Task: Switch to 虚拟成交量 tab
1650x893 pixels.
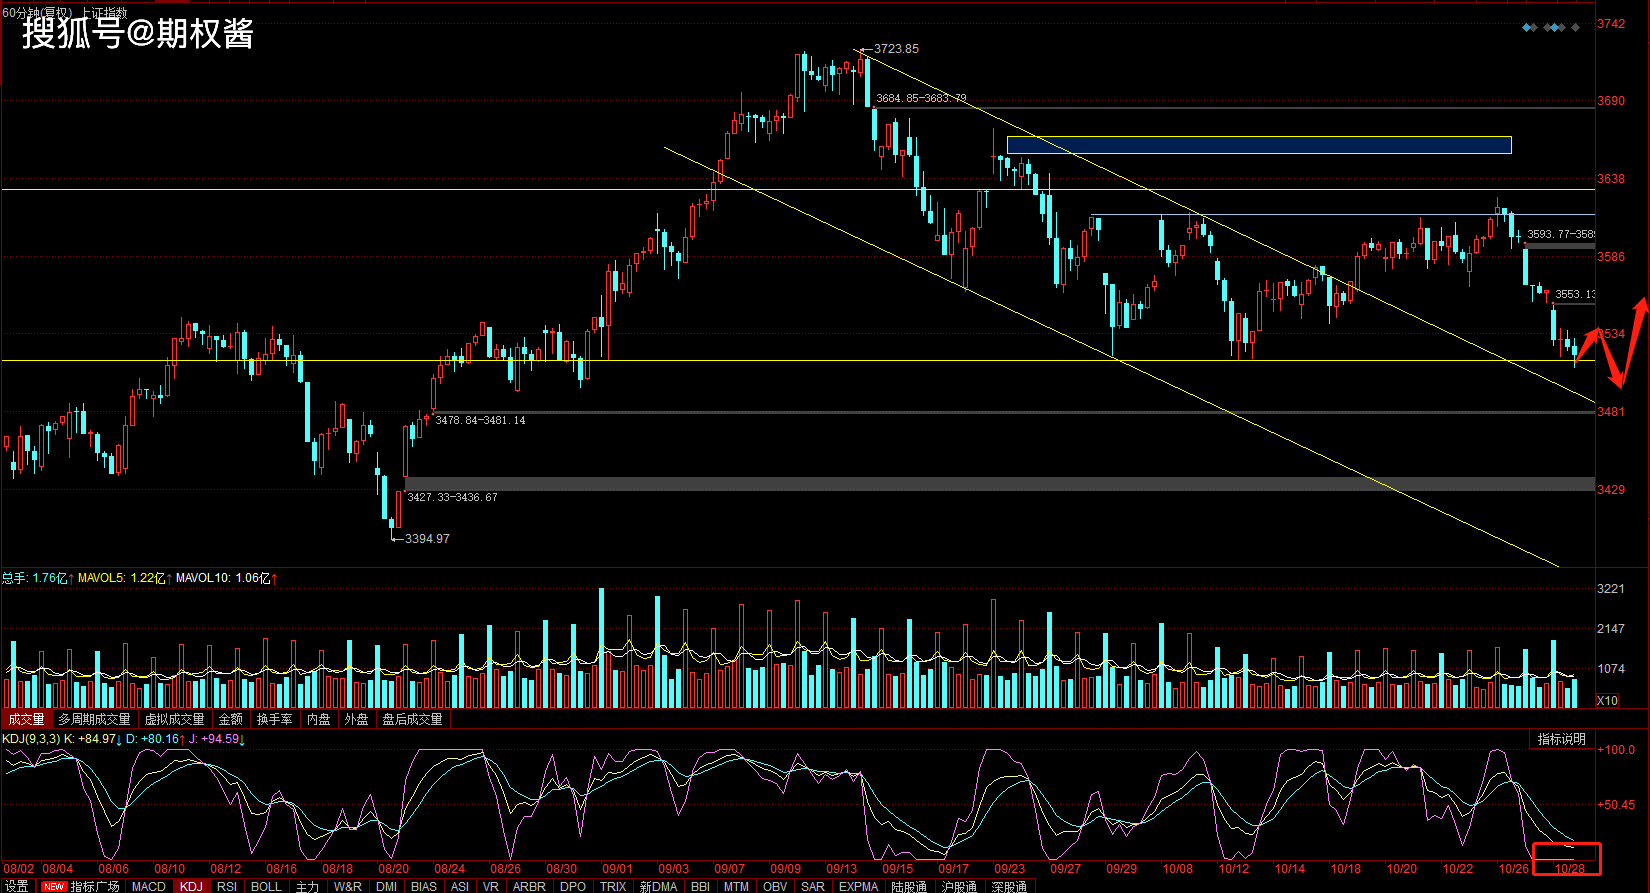Action: (x=175, y=719)
